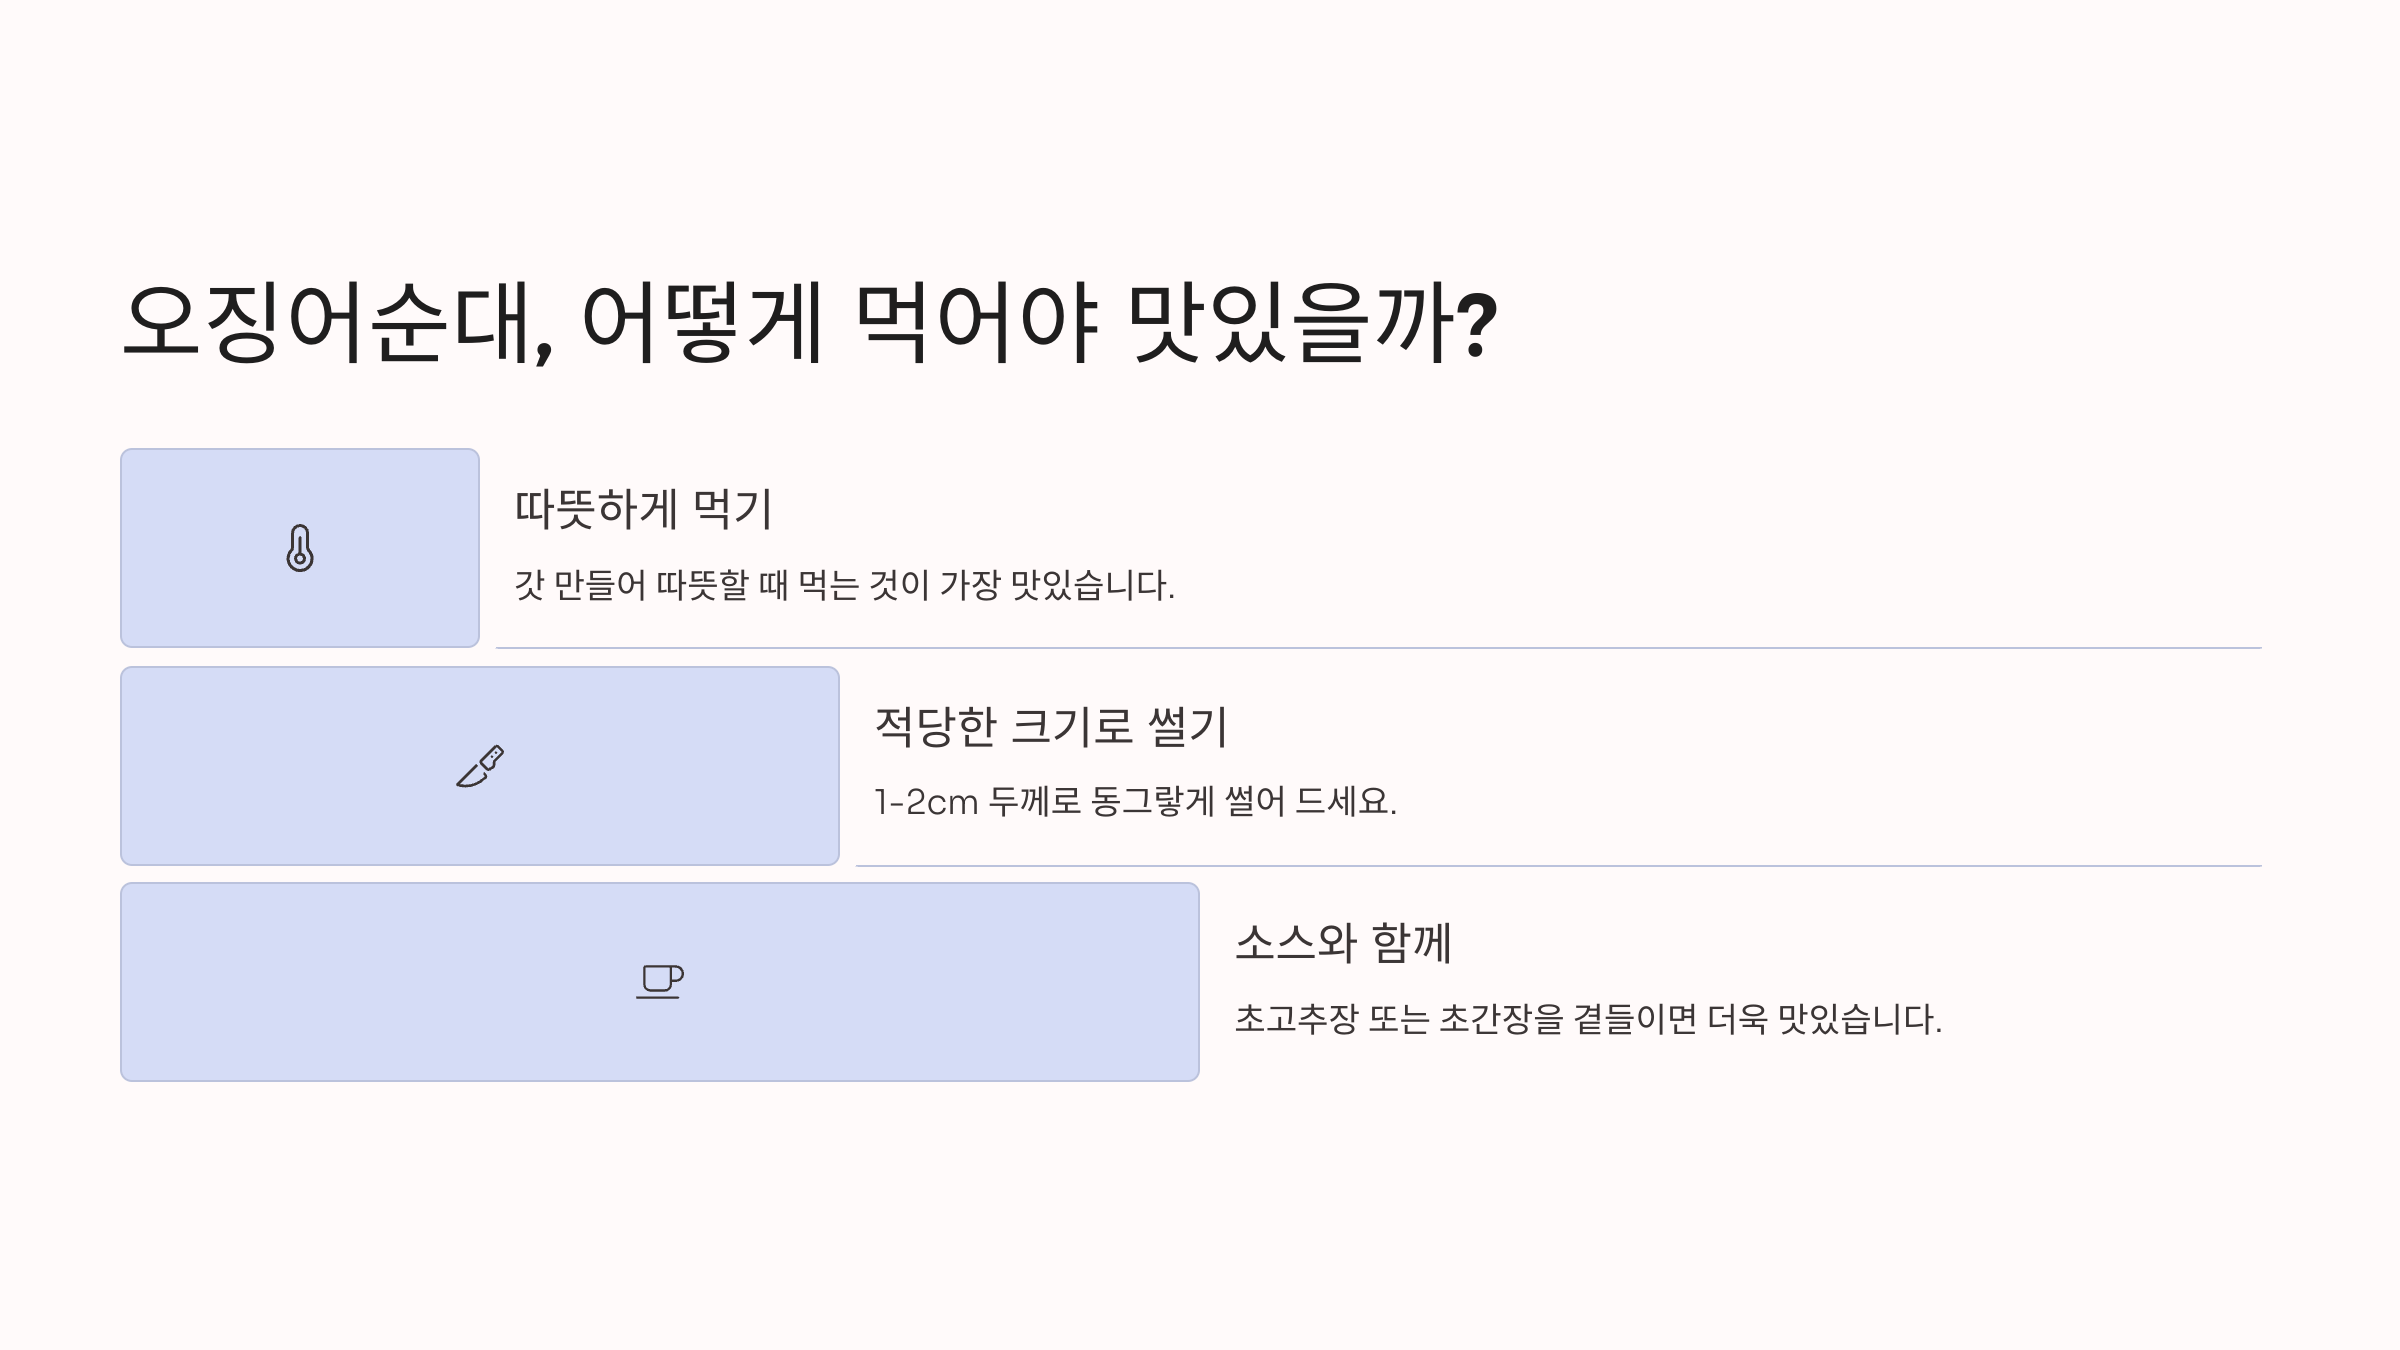
Task: Click the question mark ending the title
Action: coord(1477,324)
